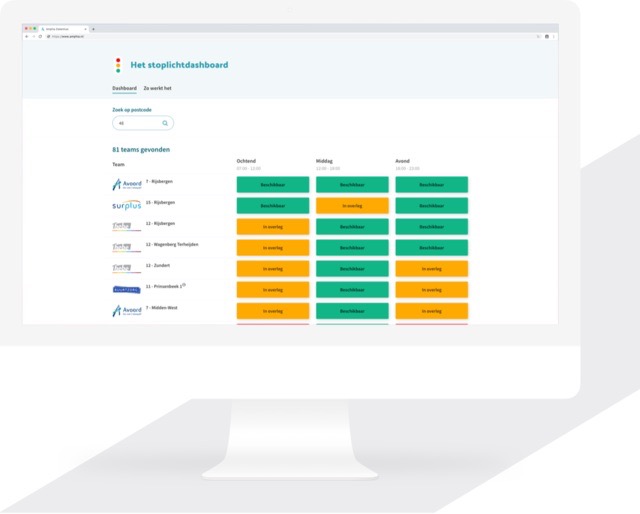Click Ochtend In overleg for Wagenberg Terheijden
640x514 pixels.
click(x=273, y=248)
